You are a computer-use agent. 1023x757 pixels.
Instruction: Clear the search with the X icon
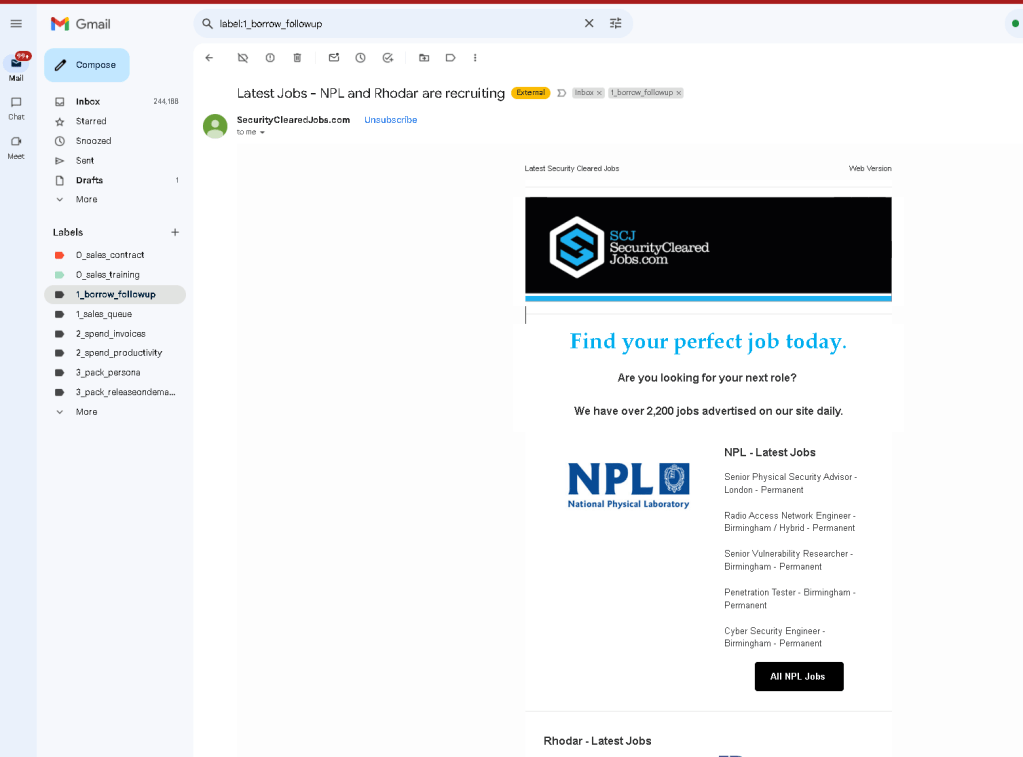click(x=589, y=23)
